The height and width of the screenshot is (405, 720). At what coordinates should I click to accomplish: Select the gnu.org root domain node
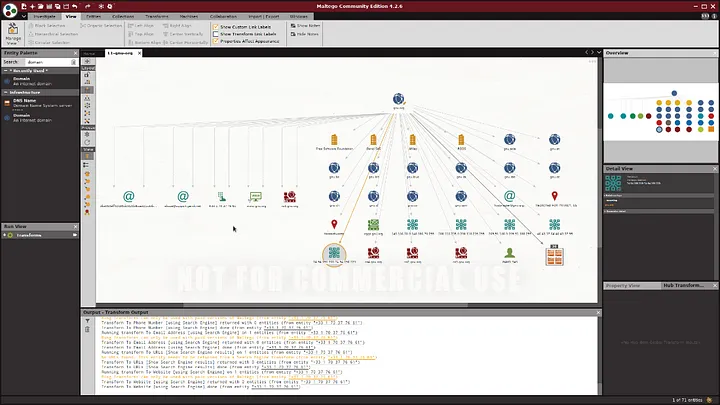click(x=399, y=100)
